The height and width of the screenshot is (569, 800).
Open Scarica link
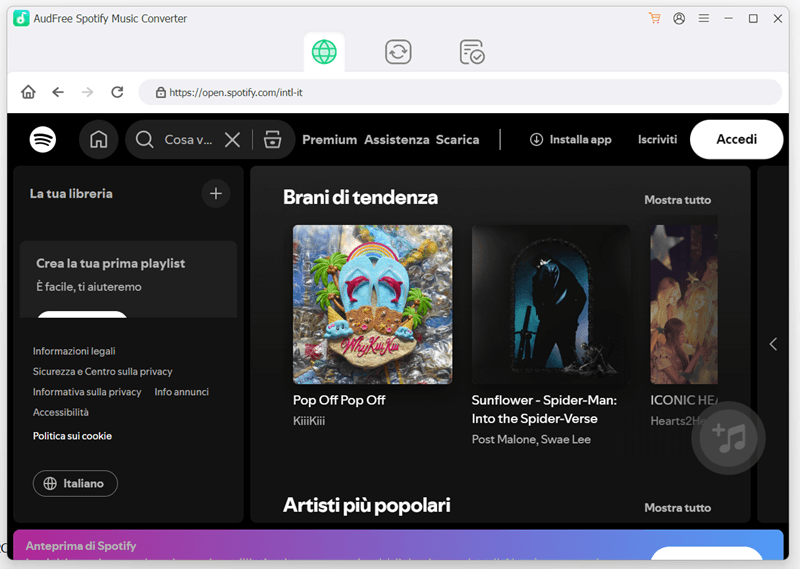tap(457, 140)
